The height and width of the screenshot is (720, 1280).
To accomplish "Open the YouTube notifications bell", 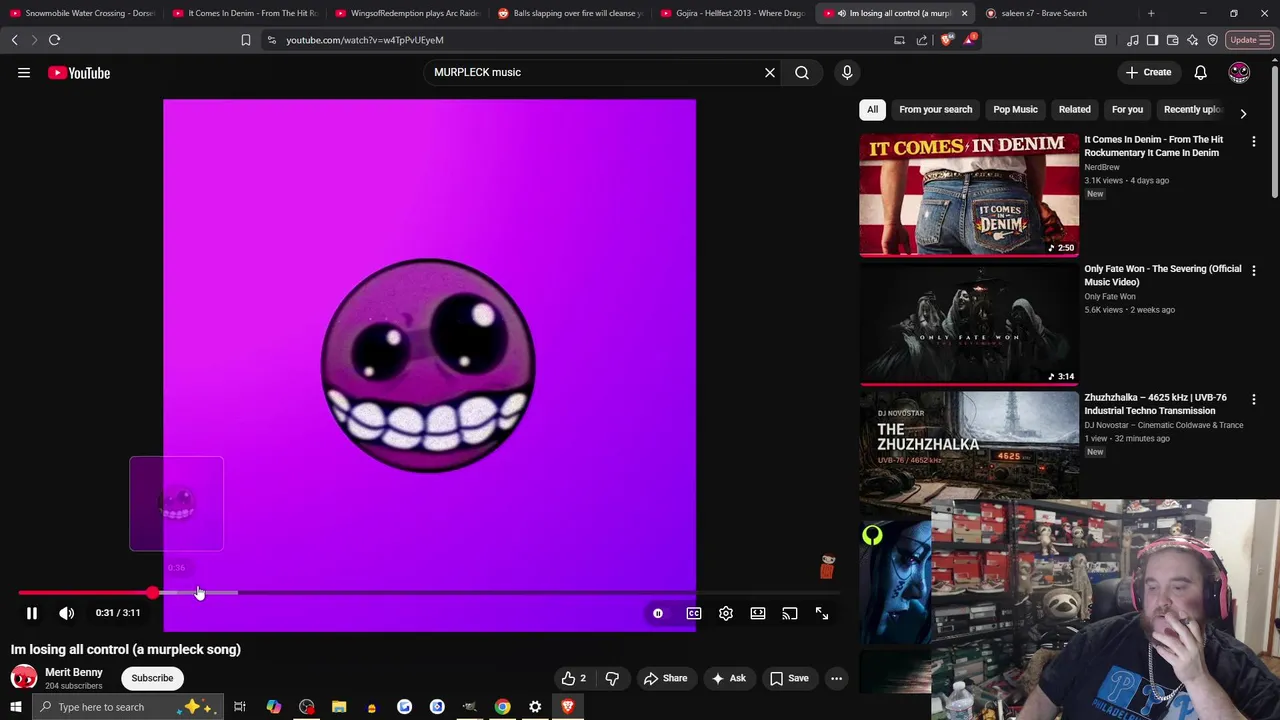I will [1200, 72].
